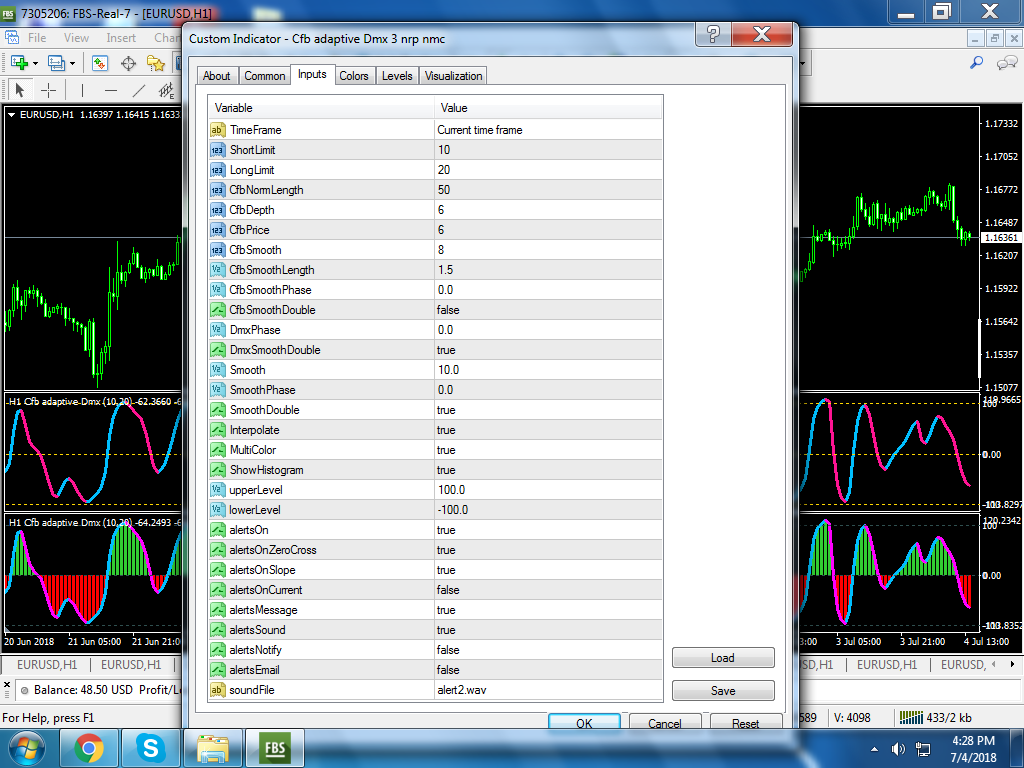This screenshot has height=768, width=1024.
Task: Select the alertsOnCurrent false value
Action: [x=548, y=590]
